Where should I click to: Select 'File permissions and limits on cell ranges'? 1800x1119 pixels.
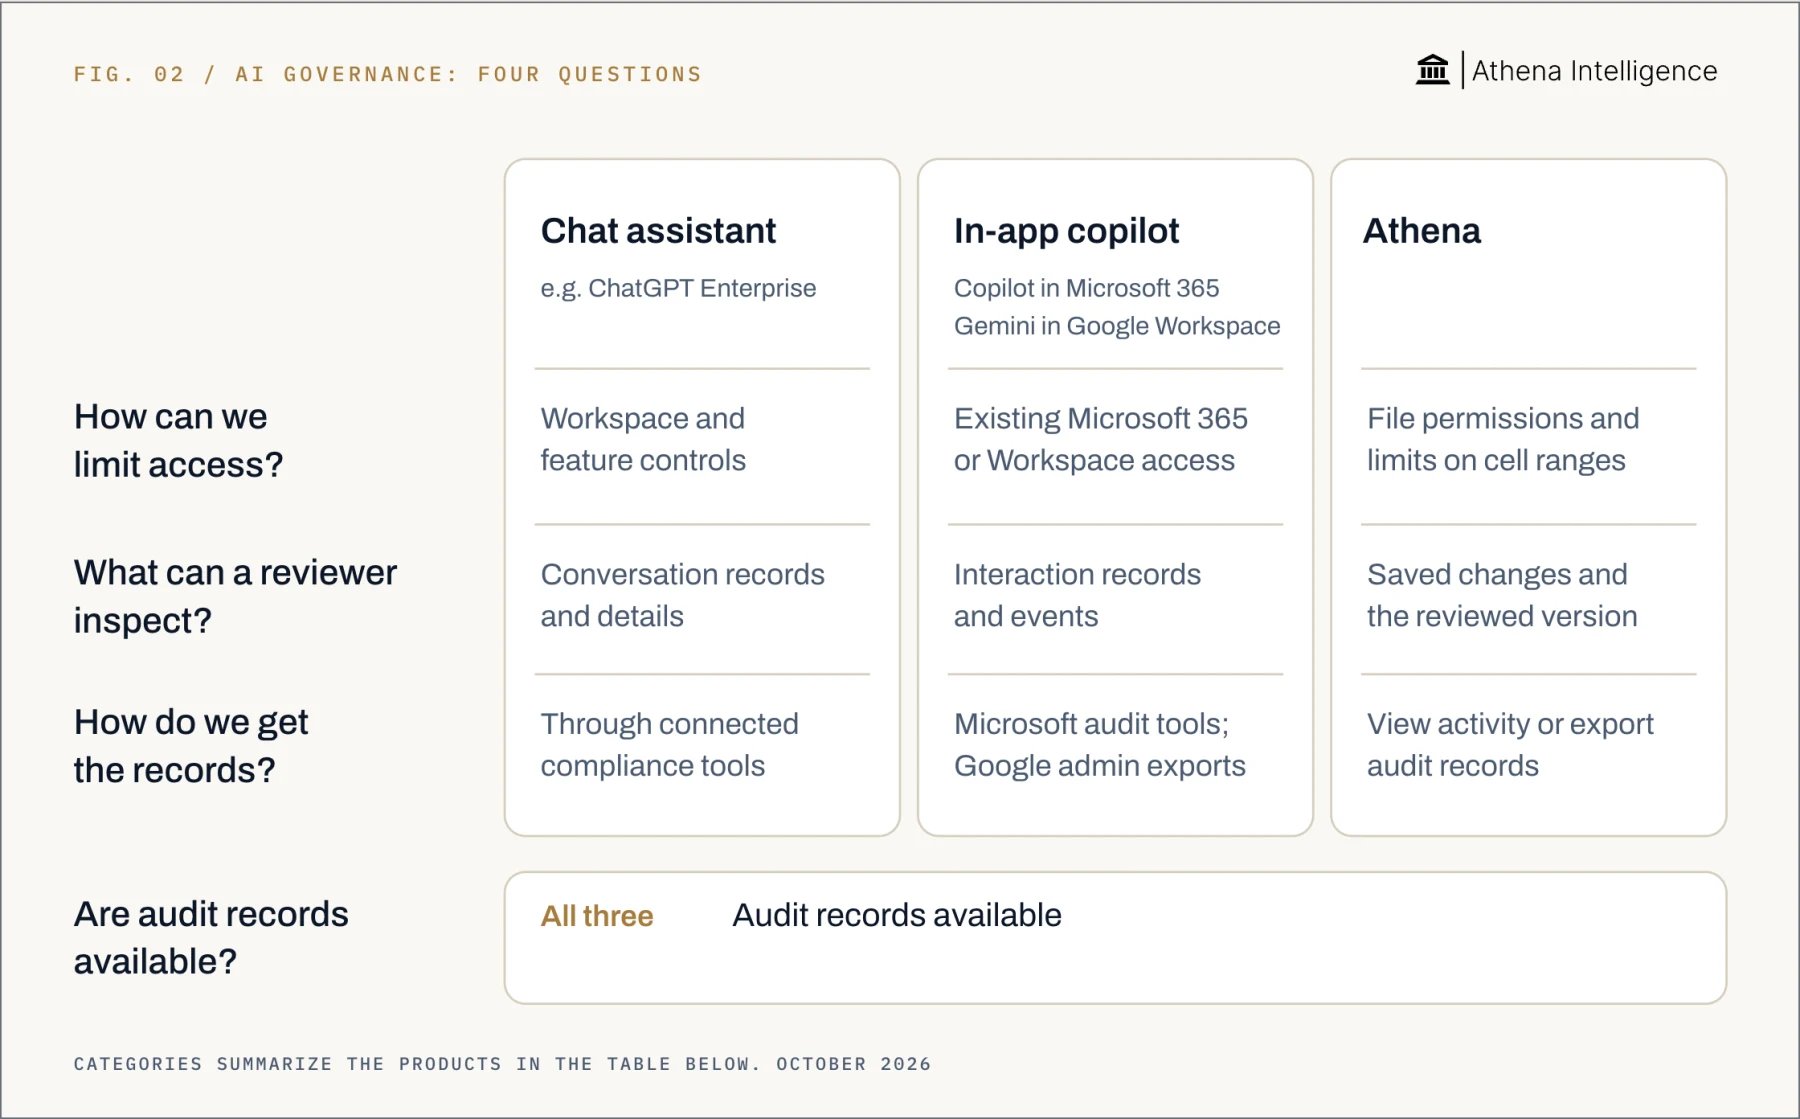point(1503,439)
